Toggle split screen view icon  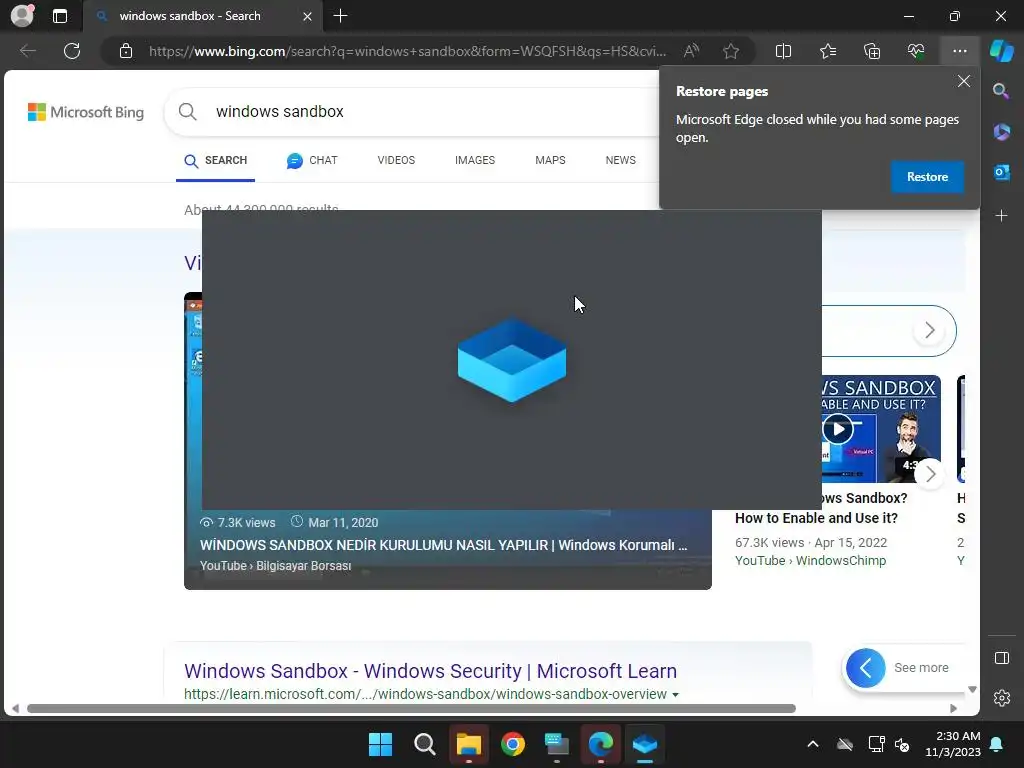(x=783, y=51)
